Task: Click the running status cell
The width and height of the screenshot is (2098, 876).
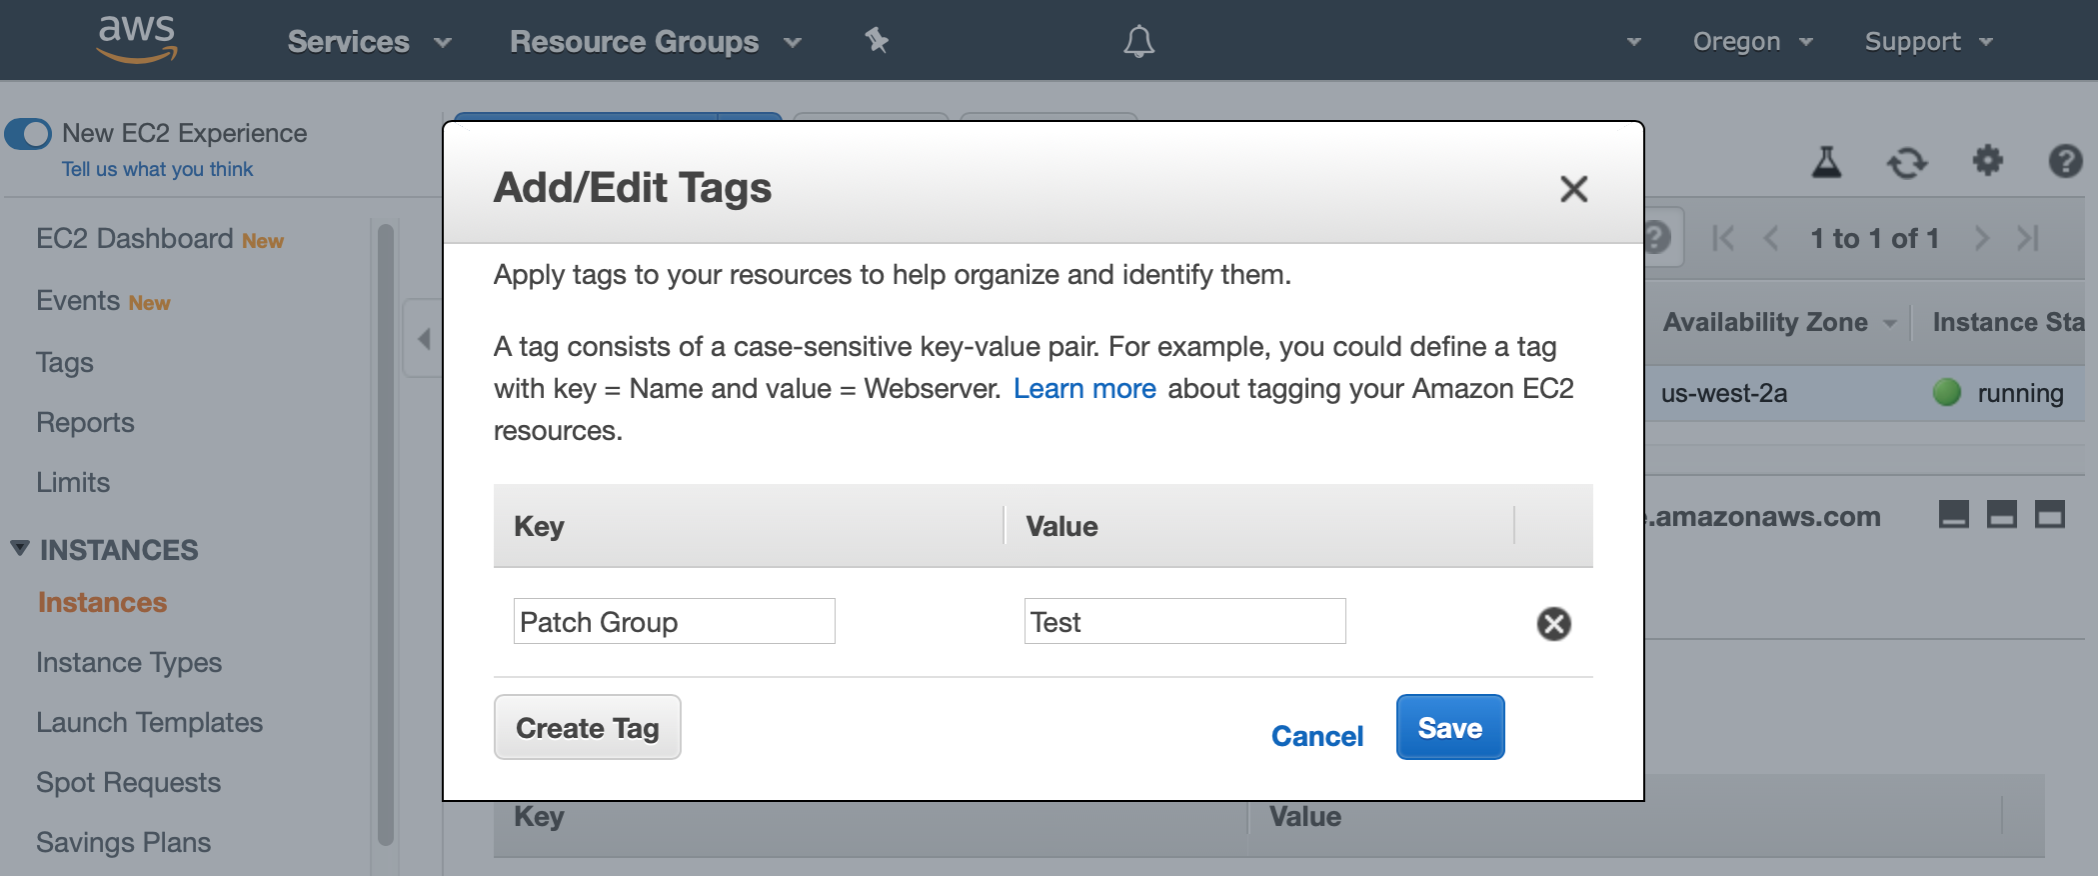Action: [x=1998, y=393]
